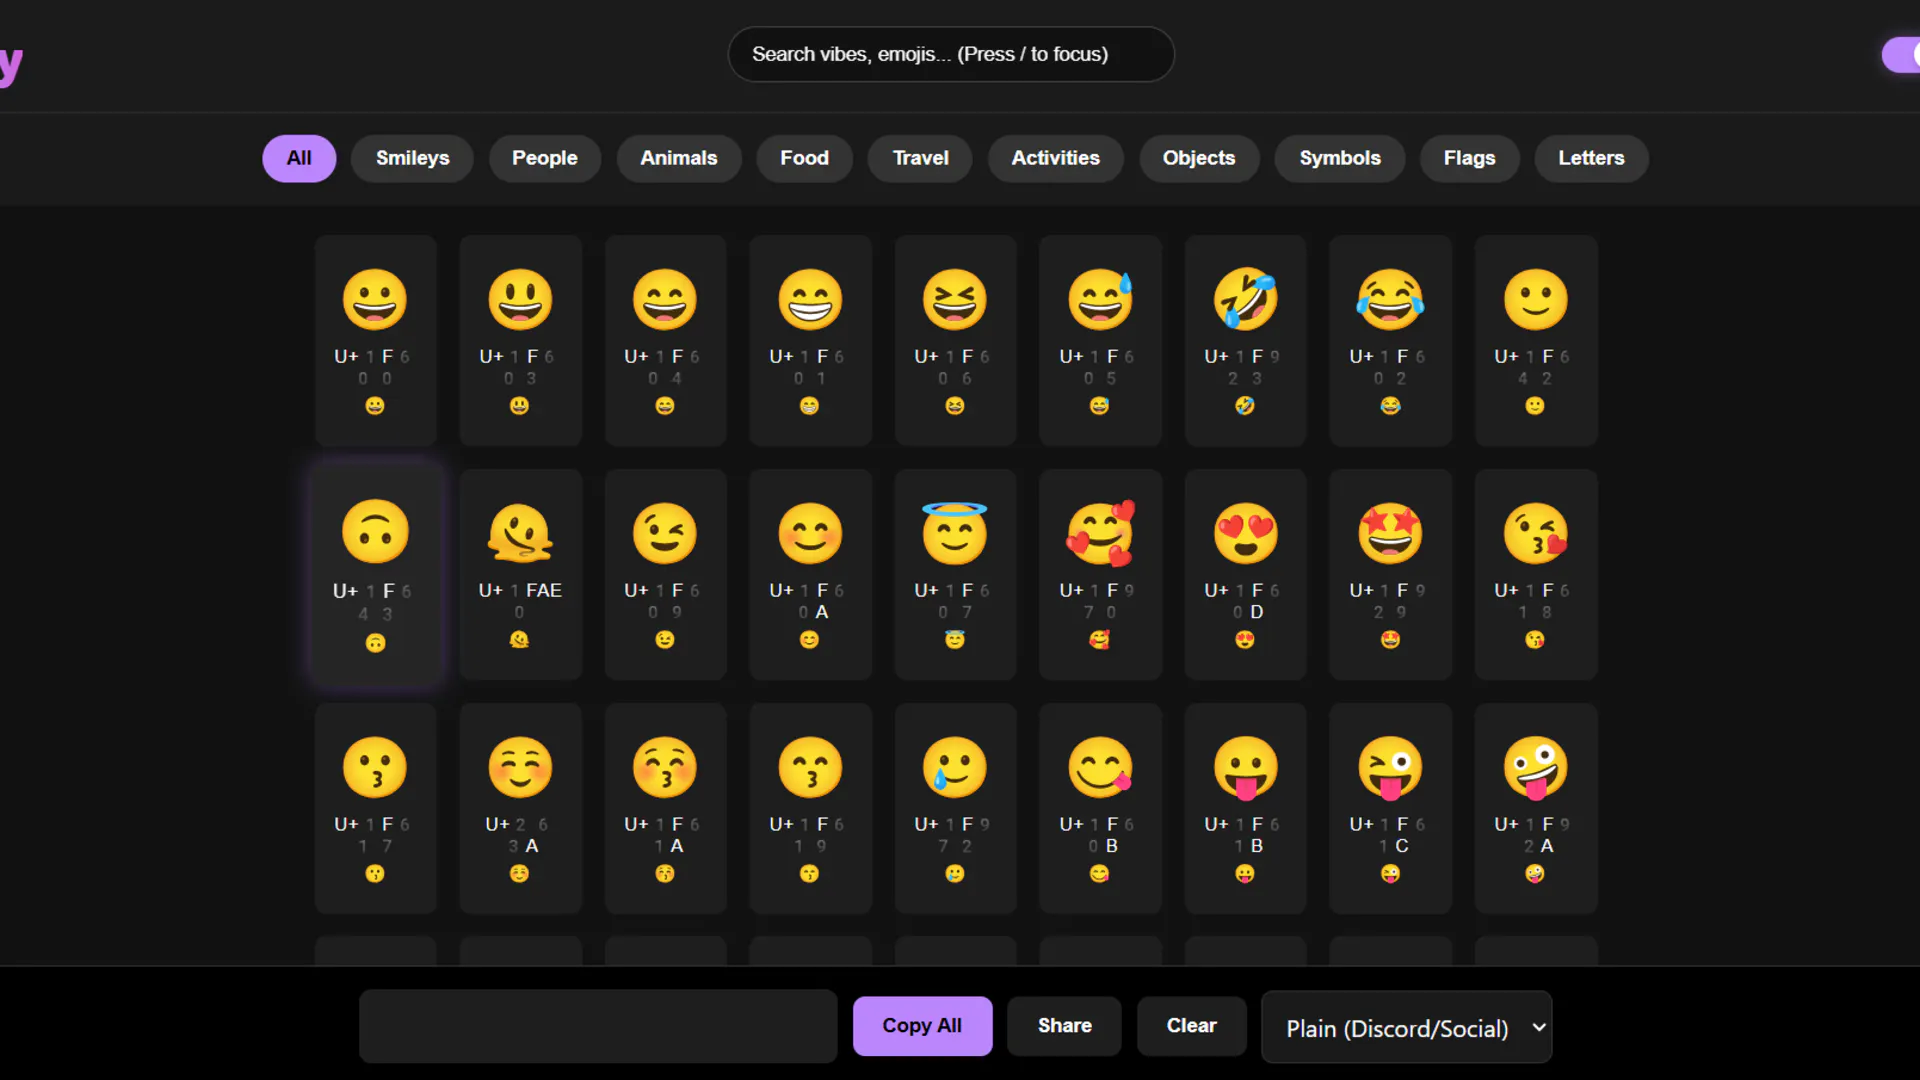The height and width of the screenshot is (1080, 1920).
Task: Select the halo angel face emoji
Action: (955, 575)
